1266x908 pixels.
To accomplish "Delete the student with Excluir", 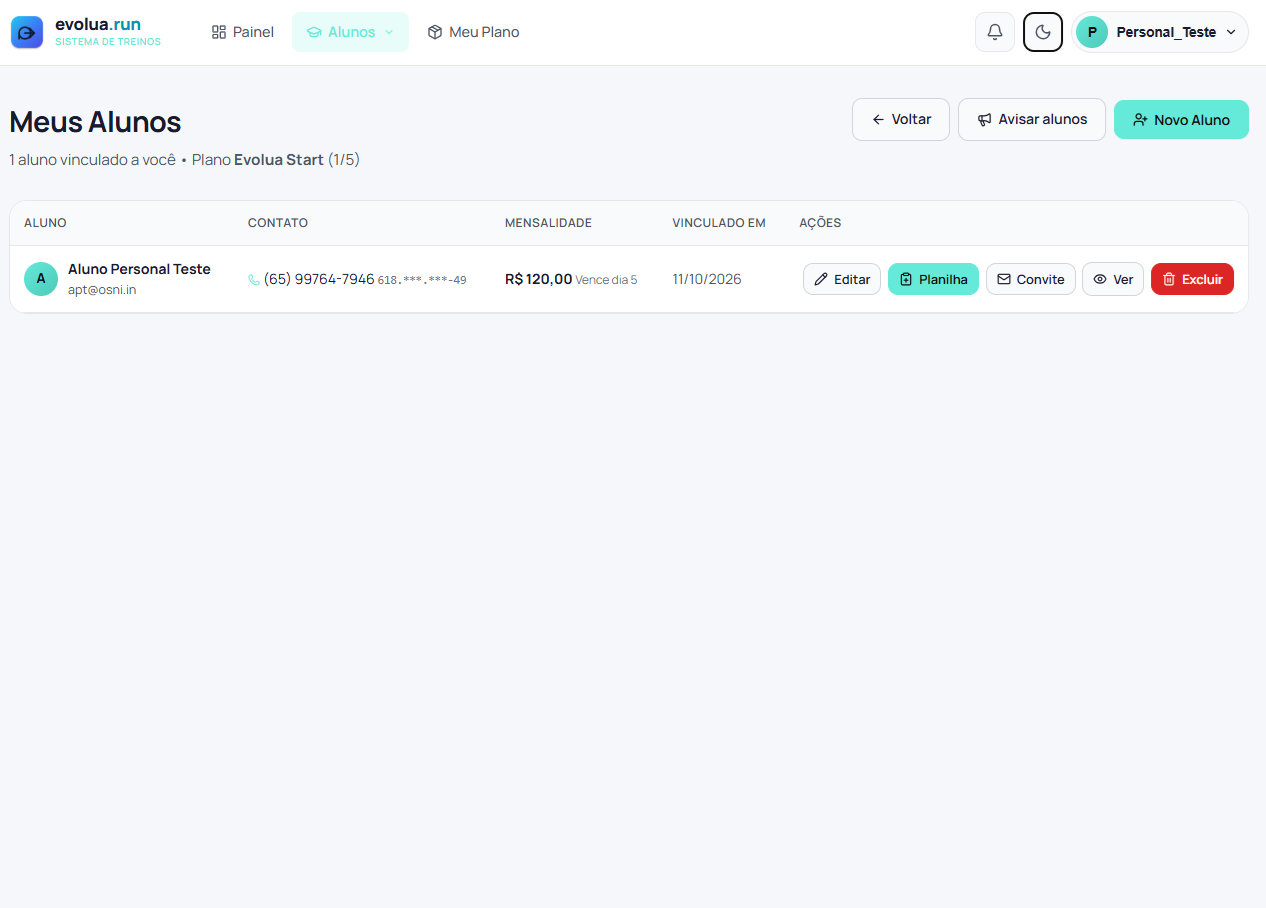I will pyautogui.click(x=1192, y=279).
